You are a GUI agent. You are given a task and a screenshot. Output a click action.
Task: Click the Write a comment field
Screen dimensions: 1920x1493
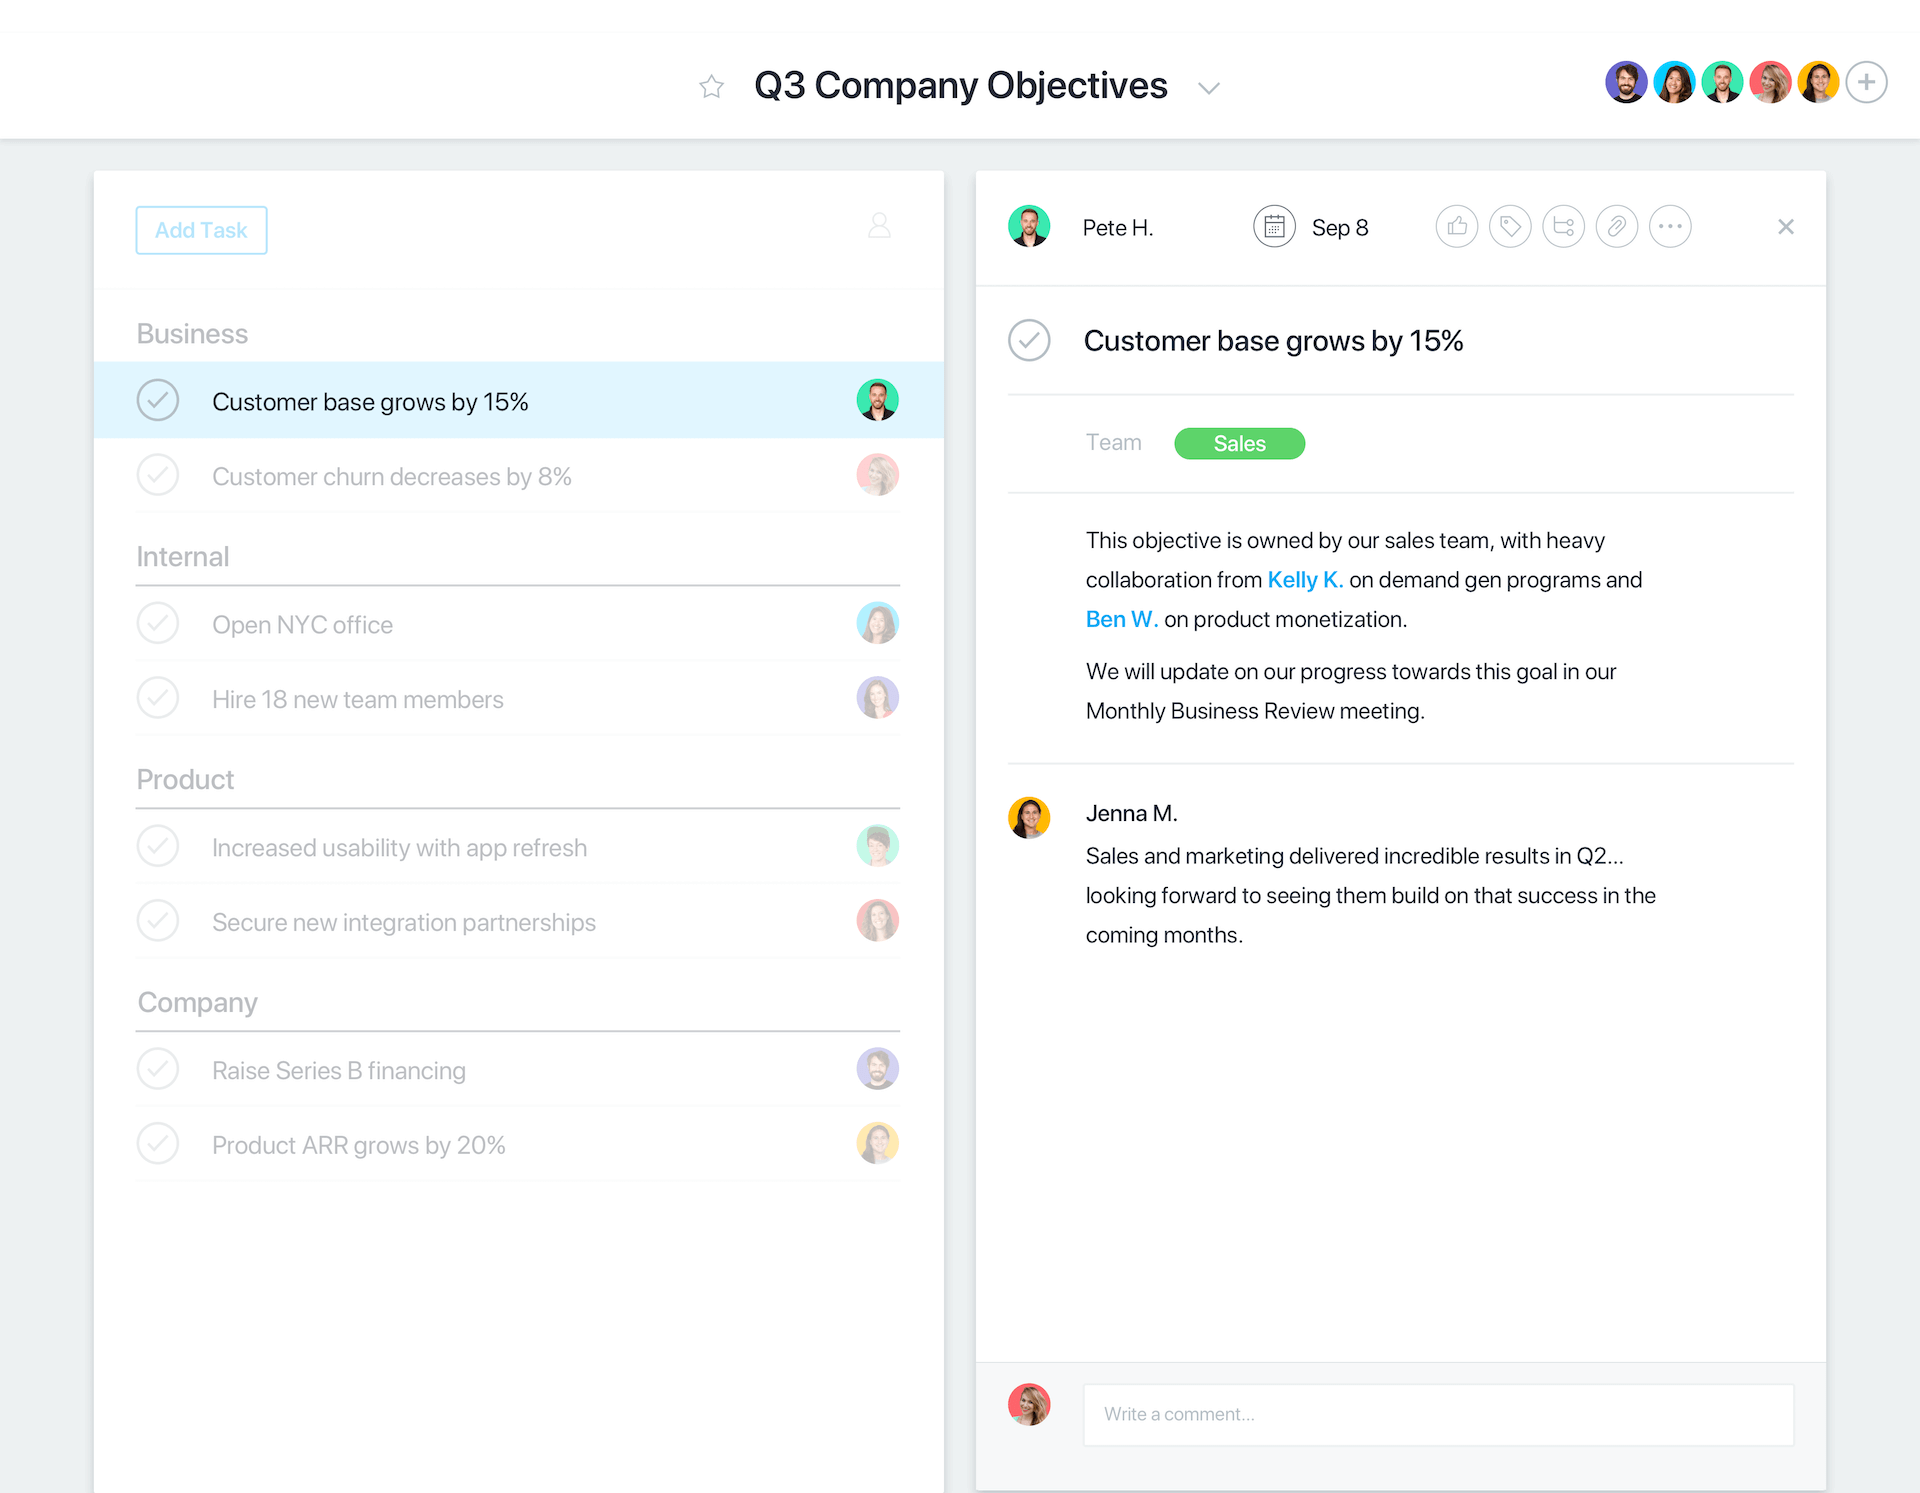(x=1438, y=1415)
